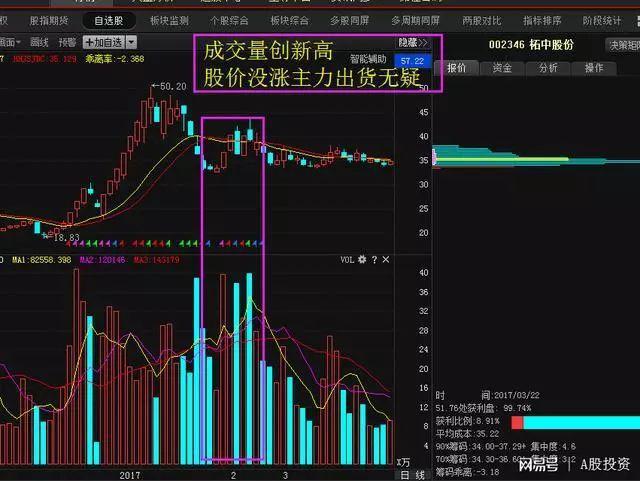
Task: Click 指标排序 menu item
Action: 542,21
